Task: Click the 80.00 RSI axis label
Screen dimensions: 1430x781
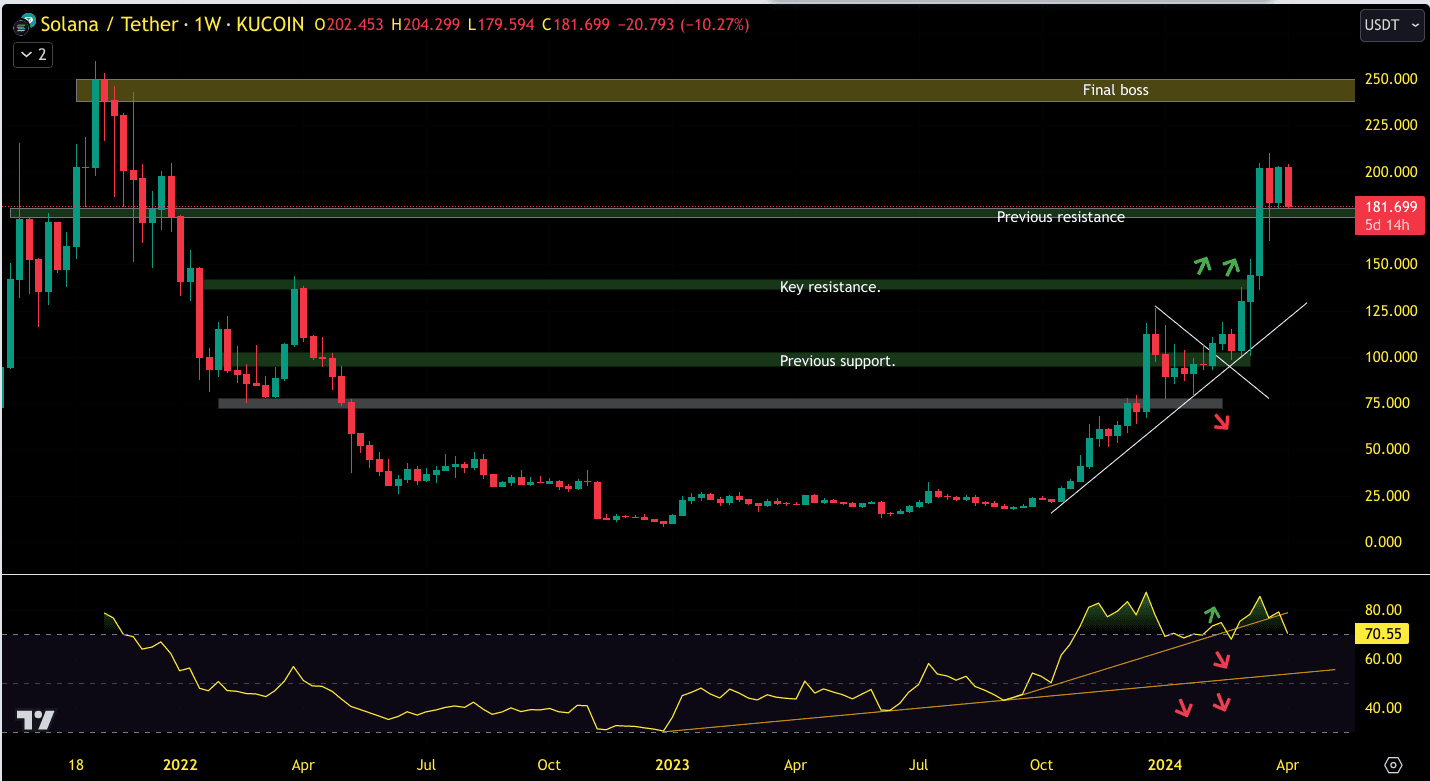Action: pos(1384,610)
